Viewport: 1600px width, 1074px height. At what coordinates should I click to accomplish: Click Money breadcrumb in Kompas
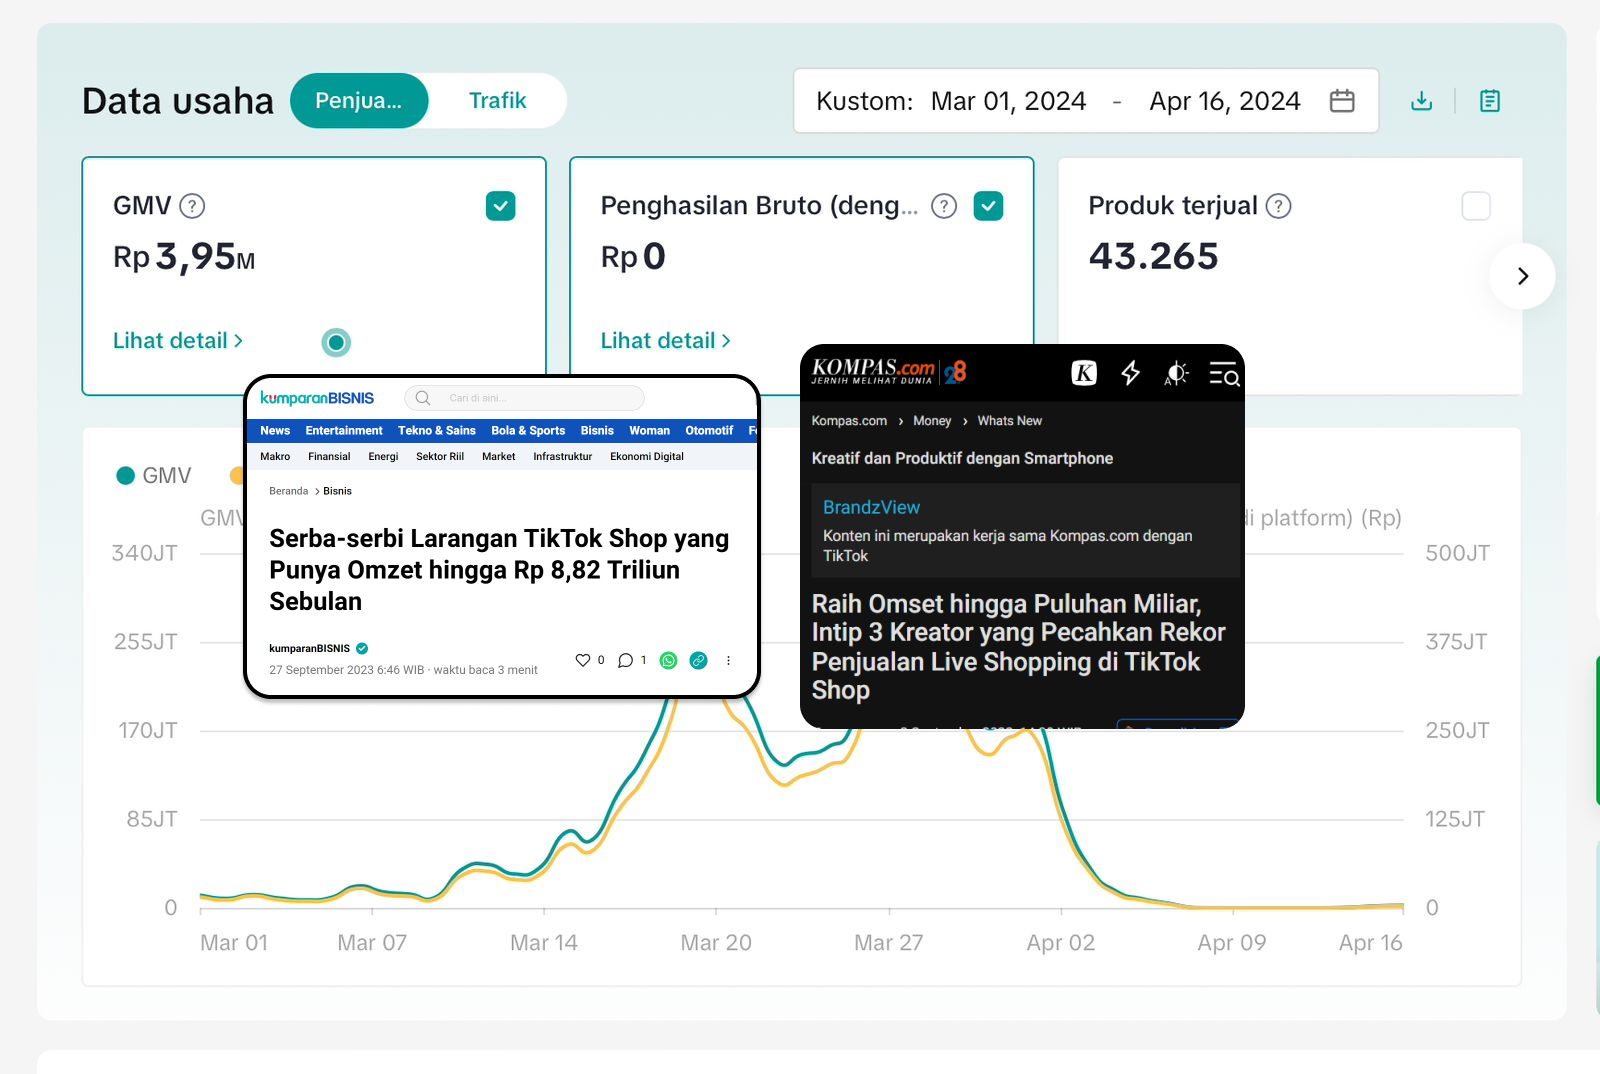tap(932, 421)
